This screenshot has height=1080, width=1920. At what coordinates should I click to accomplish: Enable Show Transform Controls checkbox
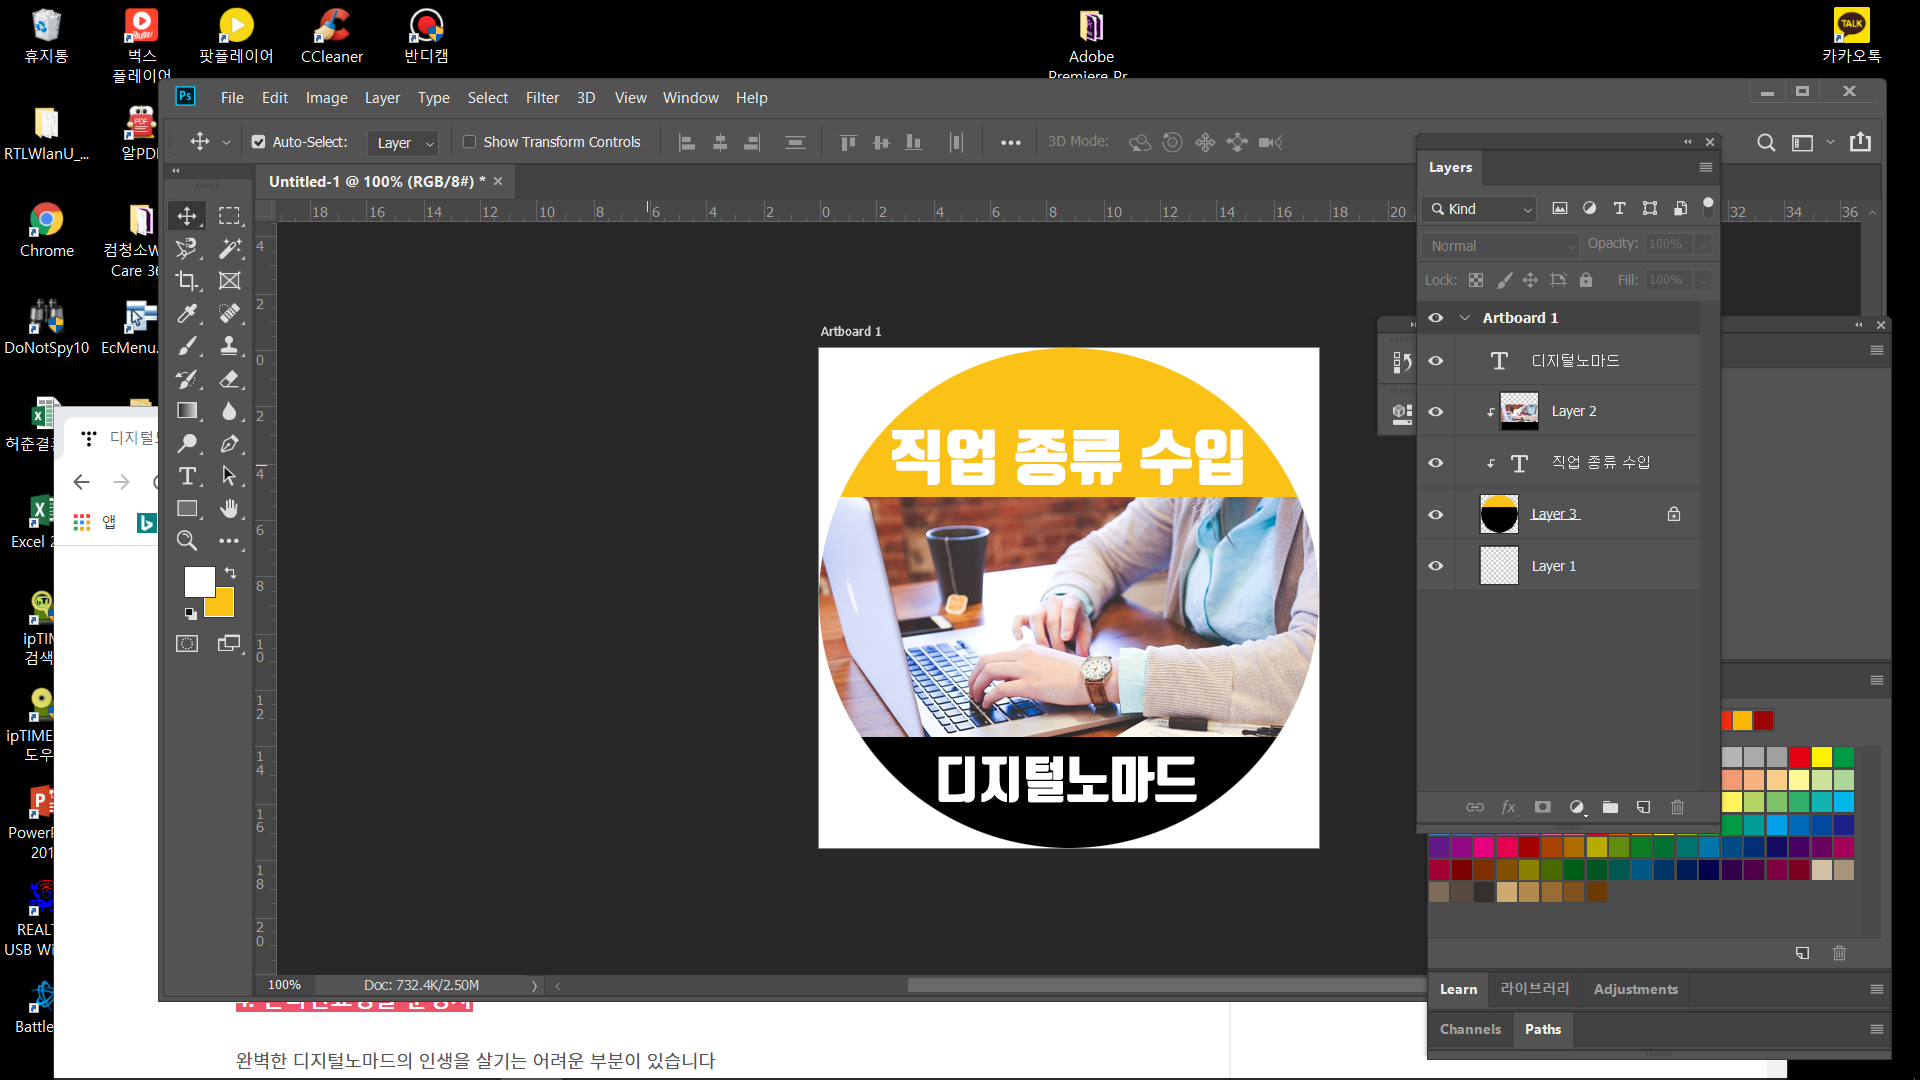(469, 142)
